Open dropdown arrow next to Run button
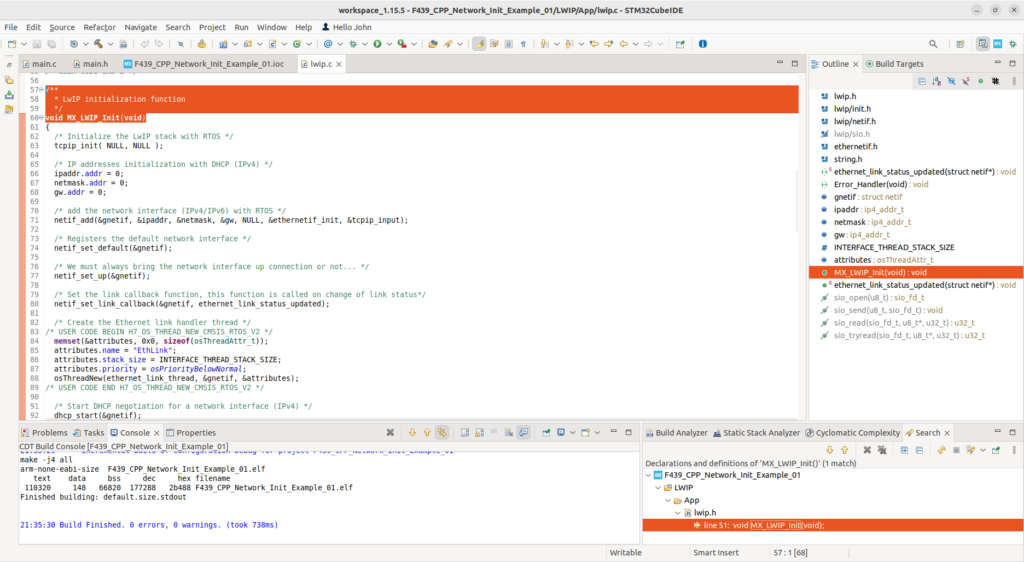Viewport: 1024px width, 562px height. tap(389, 44)
